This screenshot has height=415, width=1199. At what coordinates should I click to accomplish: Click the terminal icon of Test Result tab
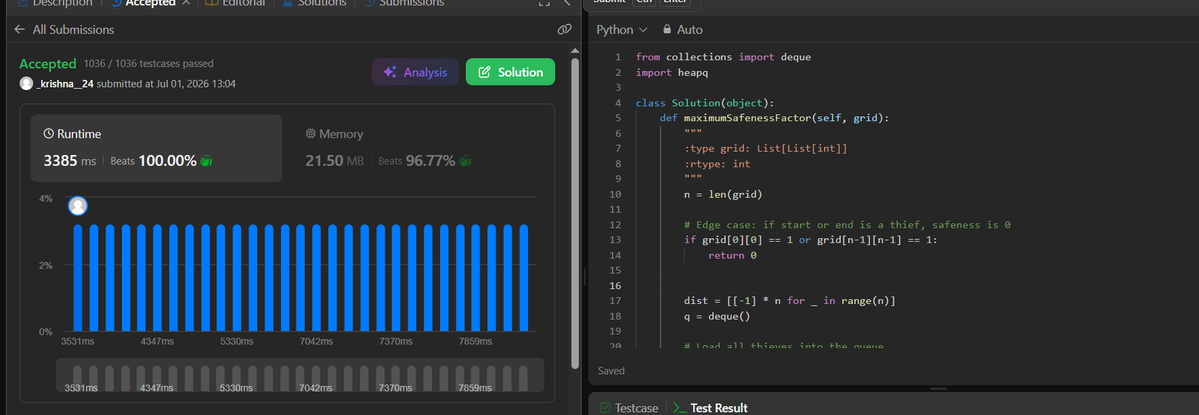(679, 408)
